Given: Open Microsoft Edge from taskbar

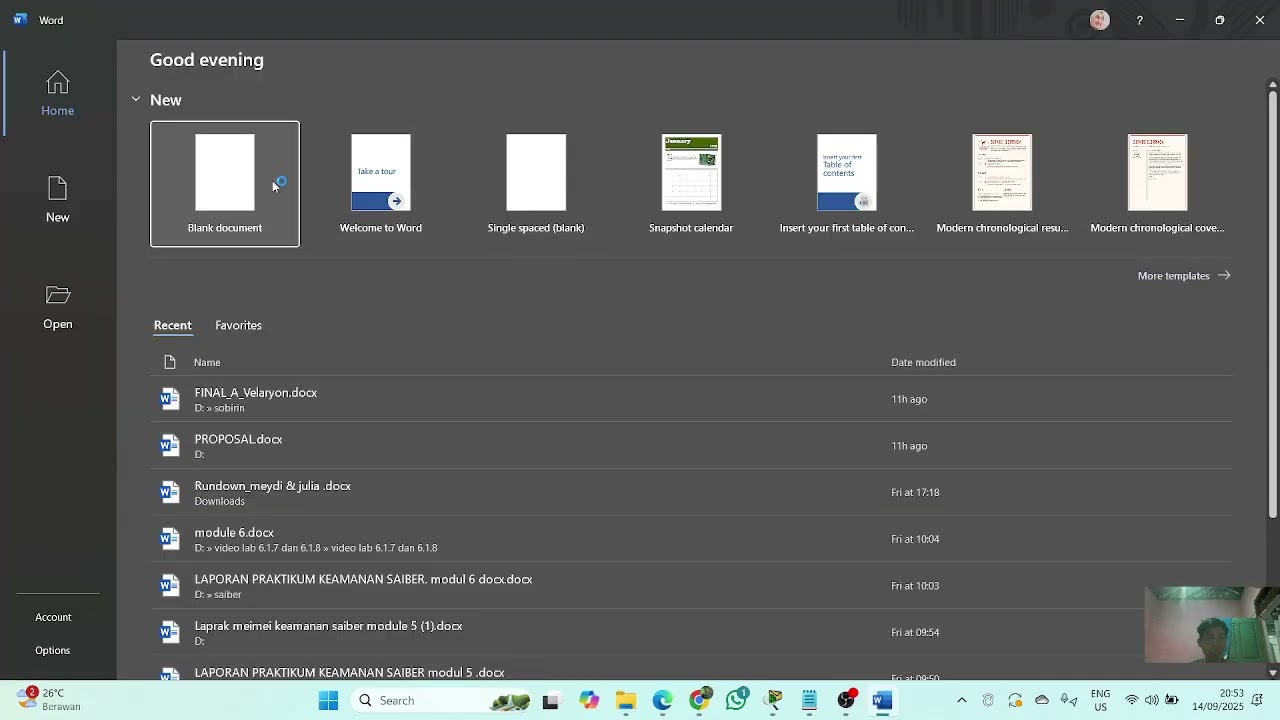Looking at the screenshot, I should tap(663, 701).
